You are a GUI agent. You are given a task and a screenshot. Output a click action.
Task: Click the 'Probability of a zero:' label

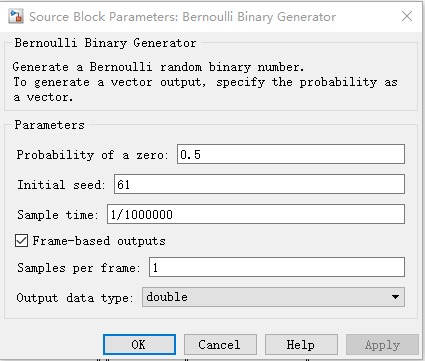coord(92,155)
